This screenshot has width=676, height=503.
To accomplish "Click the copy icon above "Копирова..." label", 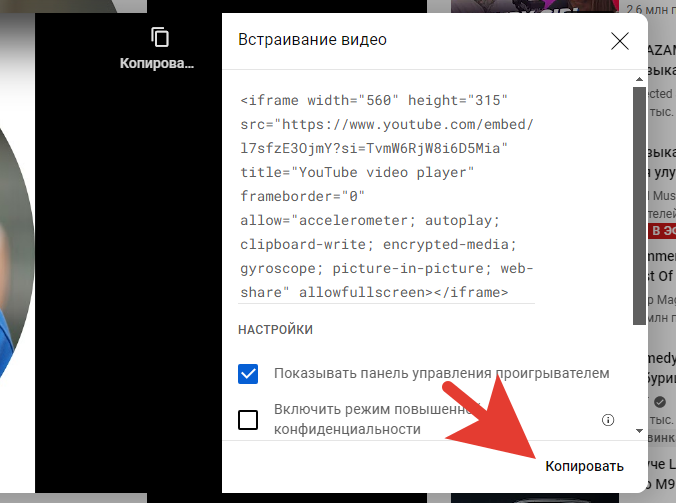I will (x=159, y=37).
